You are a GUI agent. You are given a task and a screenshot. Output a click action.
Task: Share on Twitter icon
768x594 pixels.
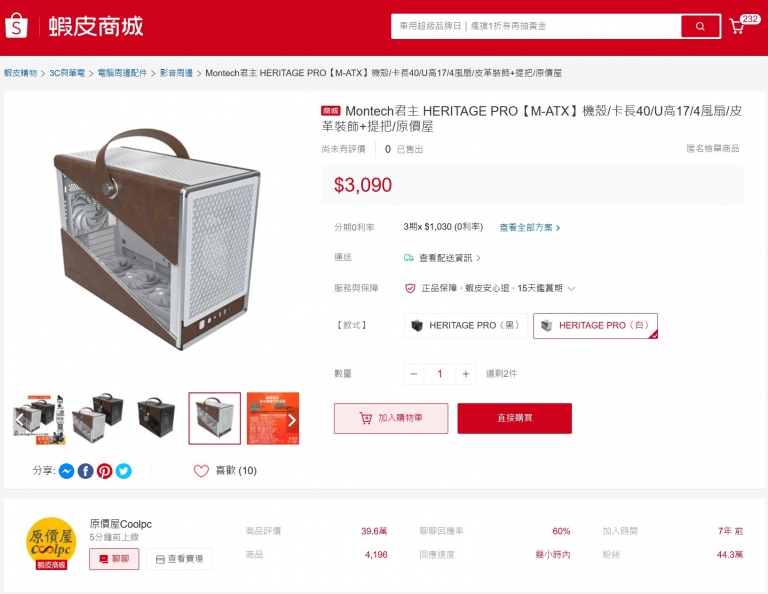click(x=123, y=471)
